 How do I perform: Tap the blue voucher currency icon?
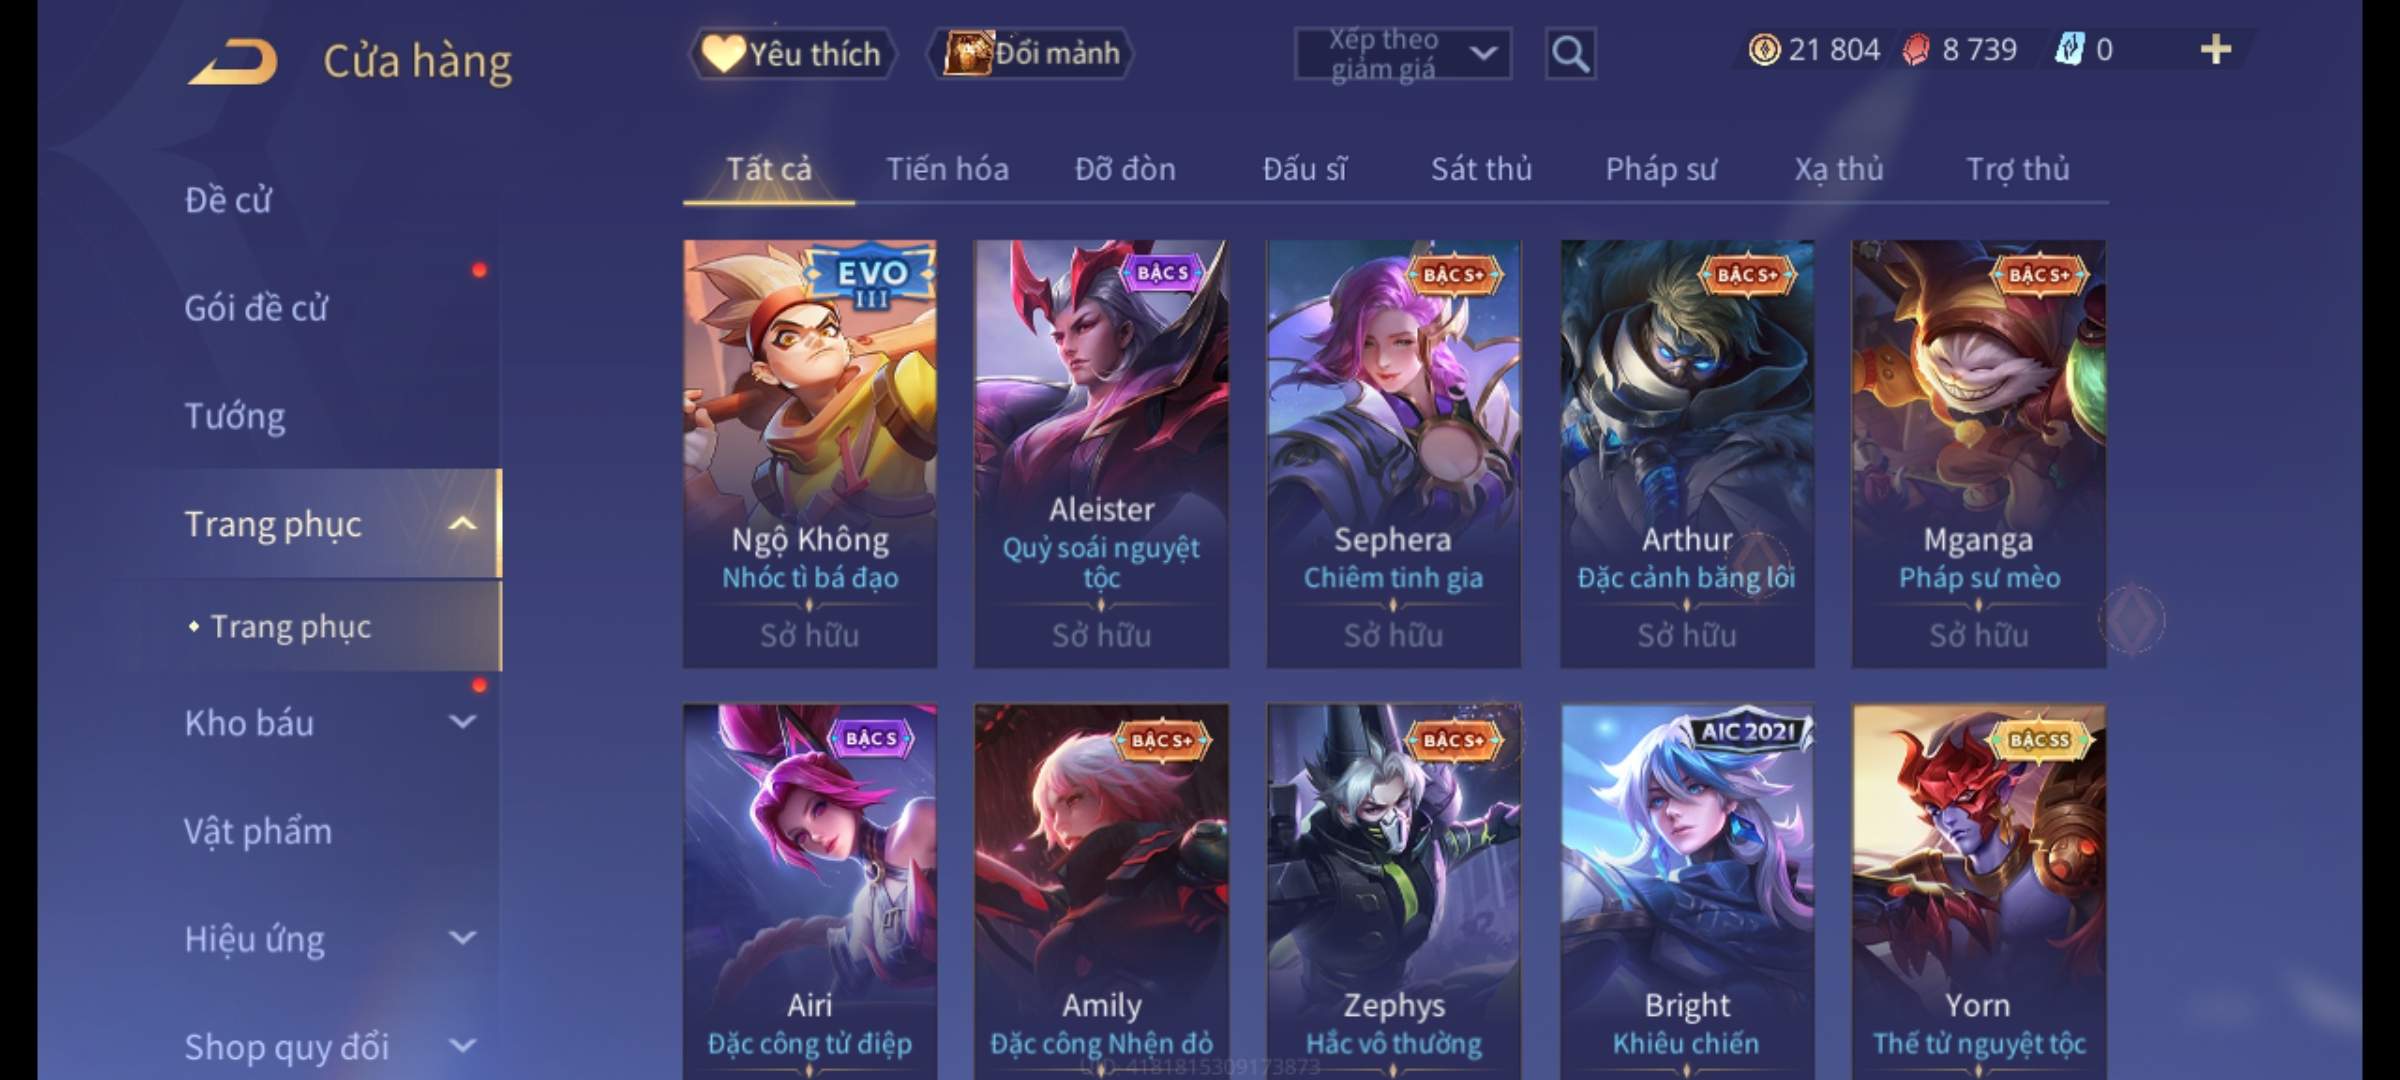click(x=2069, y=49)
